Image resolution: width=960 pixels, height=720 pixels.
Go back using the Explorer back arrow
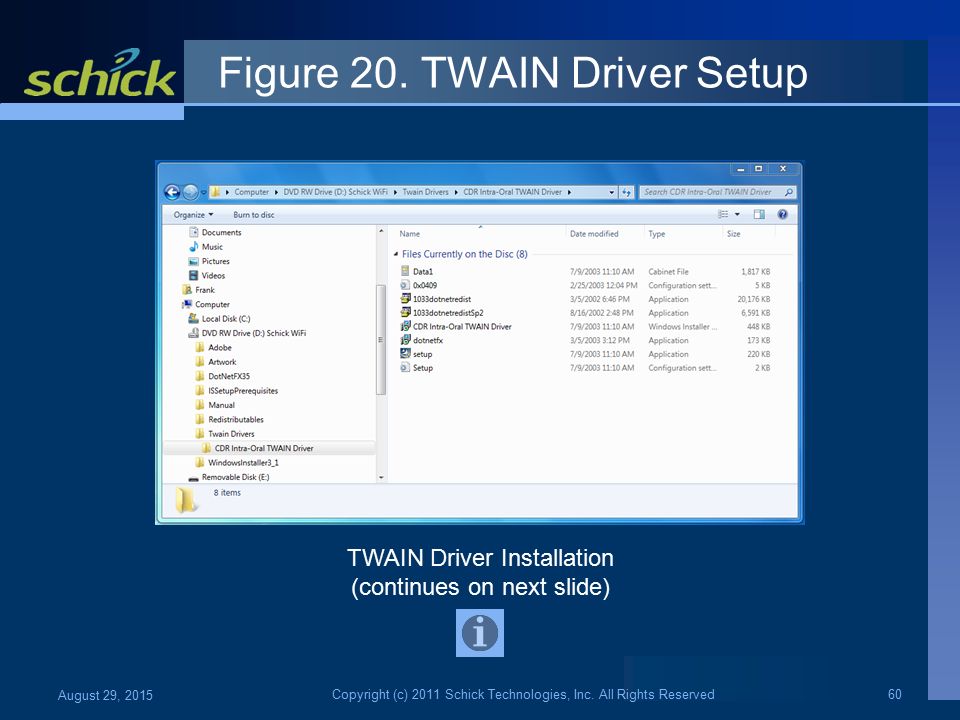(x=172, y=192)
